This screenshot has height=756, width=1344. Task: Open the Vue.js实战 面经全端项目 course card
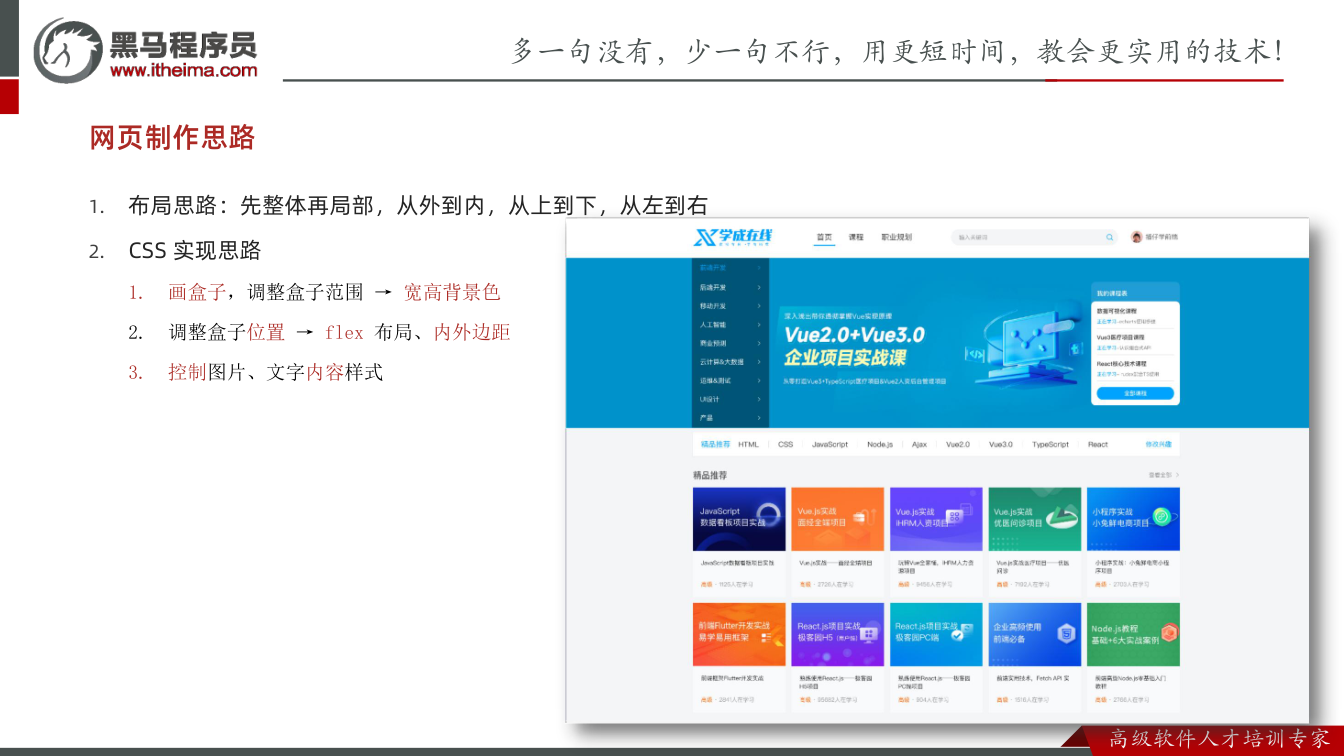click(837, 540)
